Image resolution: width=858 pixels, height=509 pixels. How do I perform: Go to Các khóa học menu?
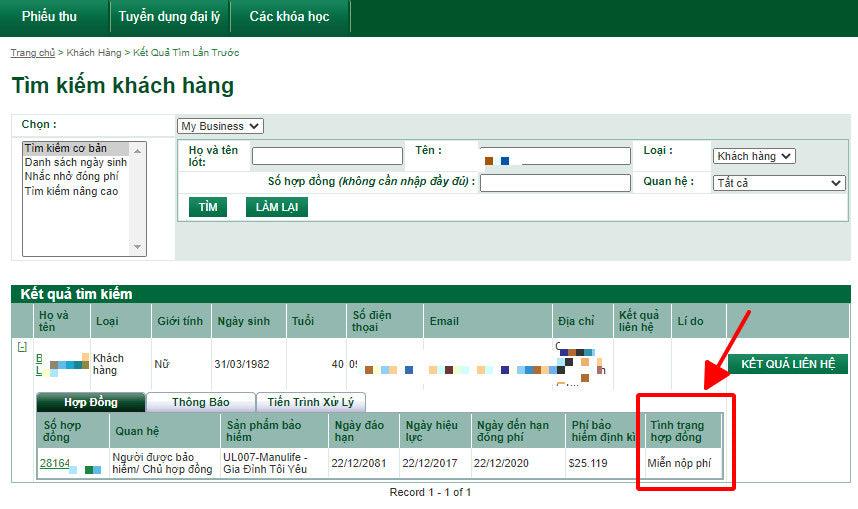point(289,16)
